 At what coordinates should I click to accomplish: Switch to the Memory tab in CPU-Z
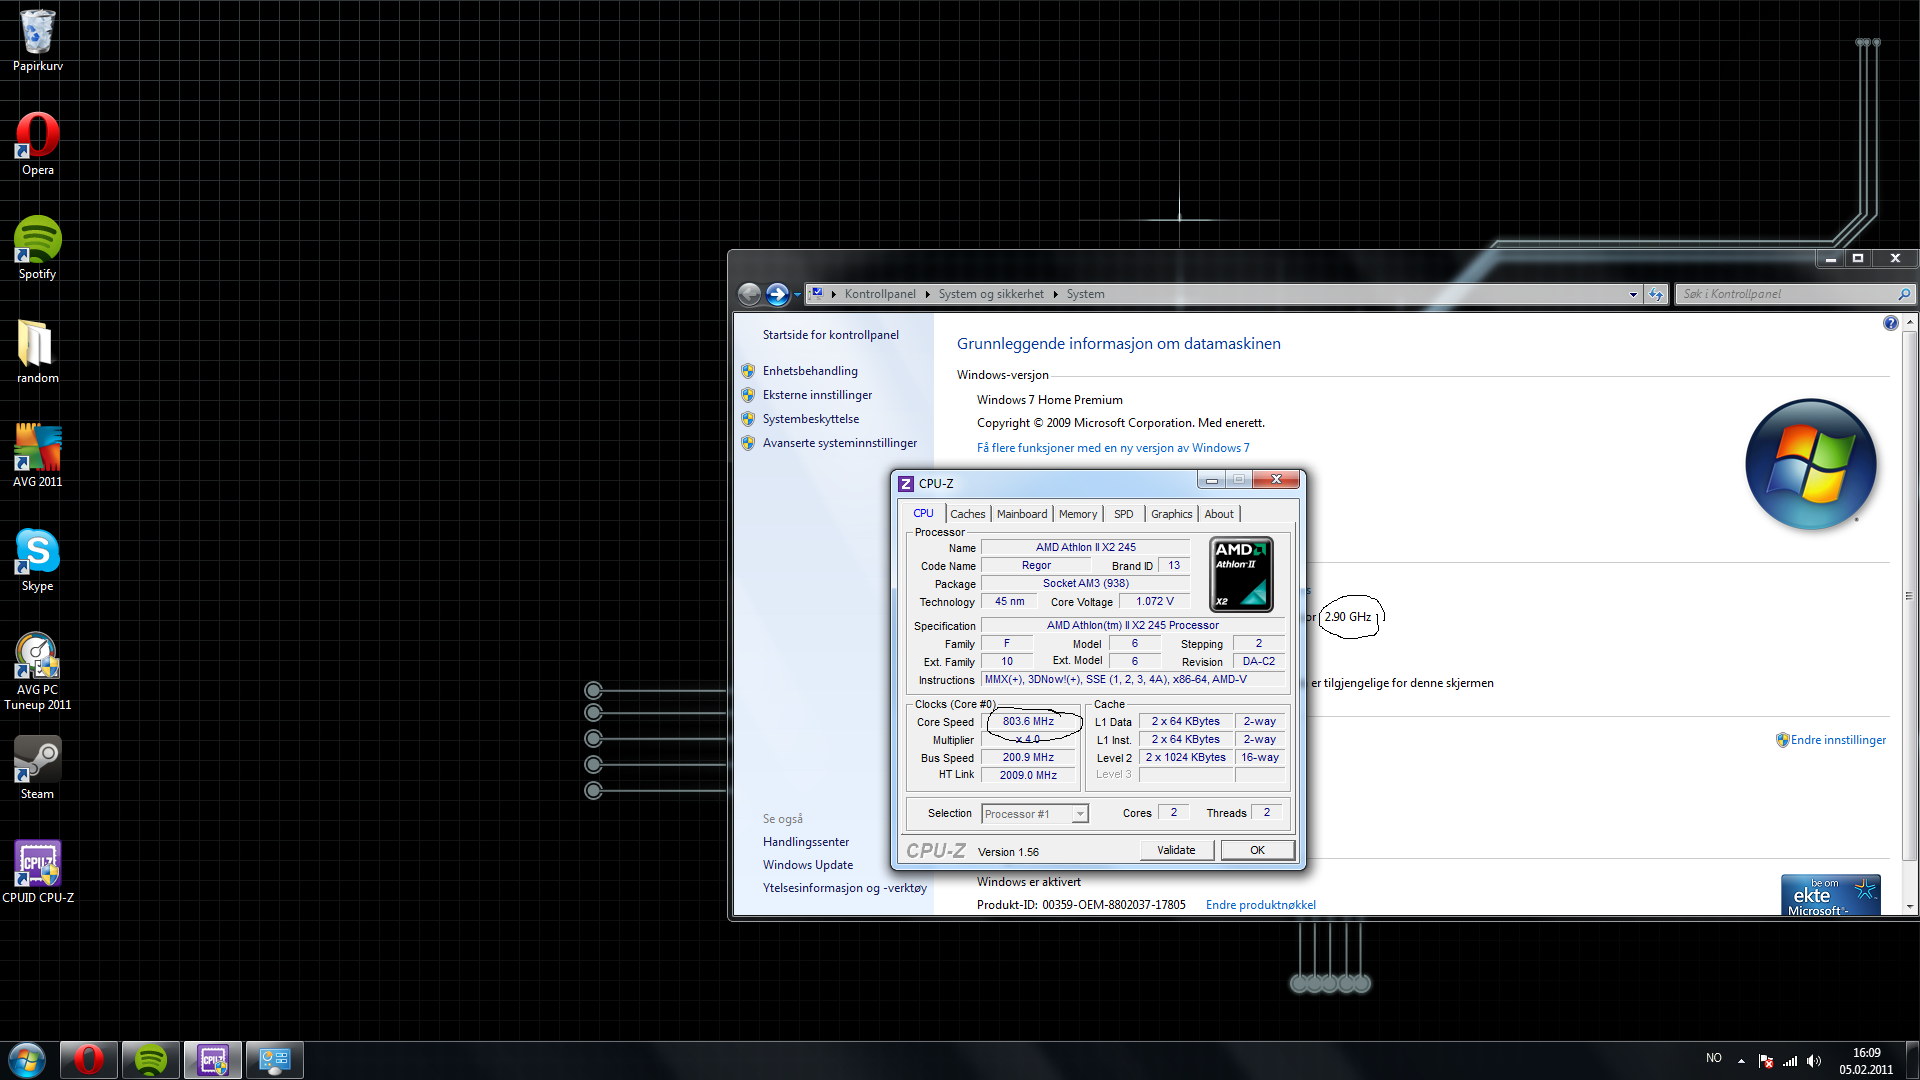click(x=1078, y=514)
